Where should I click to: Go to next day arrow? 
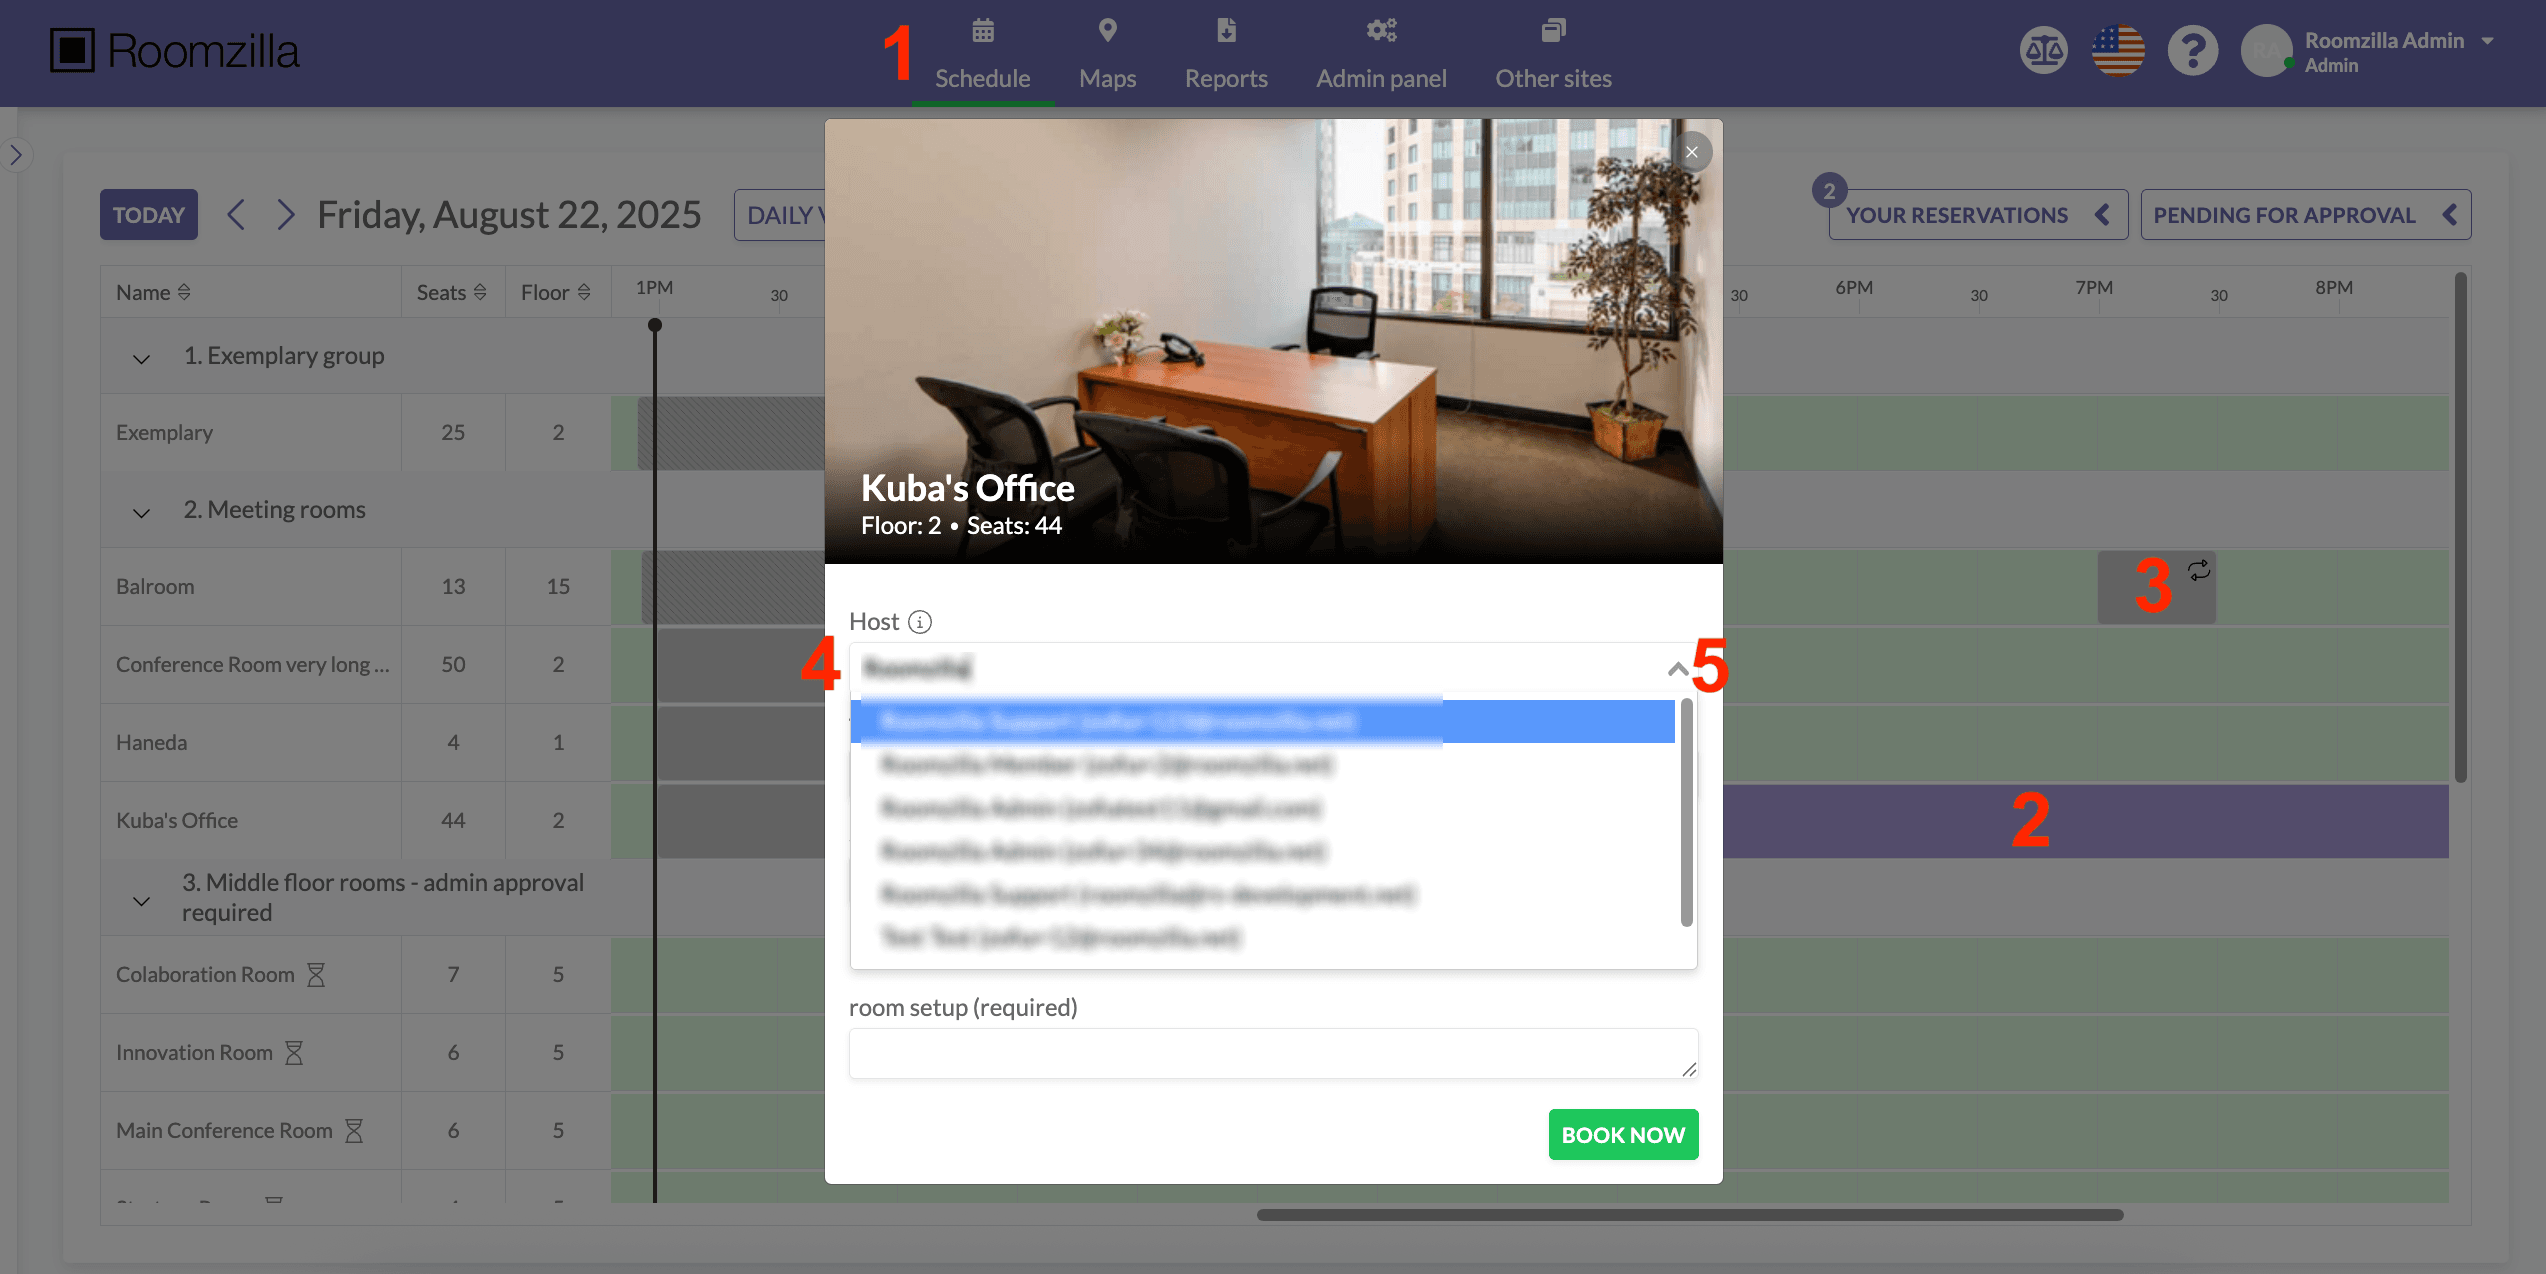click(x=286, y=214)
